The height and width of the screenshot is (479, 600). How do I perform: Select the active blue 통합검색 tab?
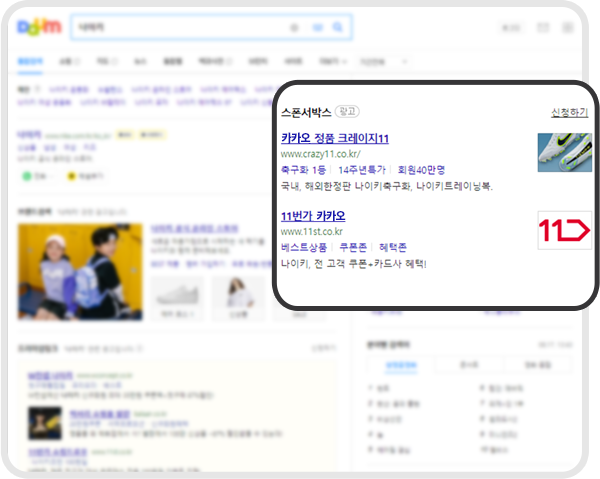pyautogui.click(x=30, y=61)
